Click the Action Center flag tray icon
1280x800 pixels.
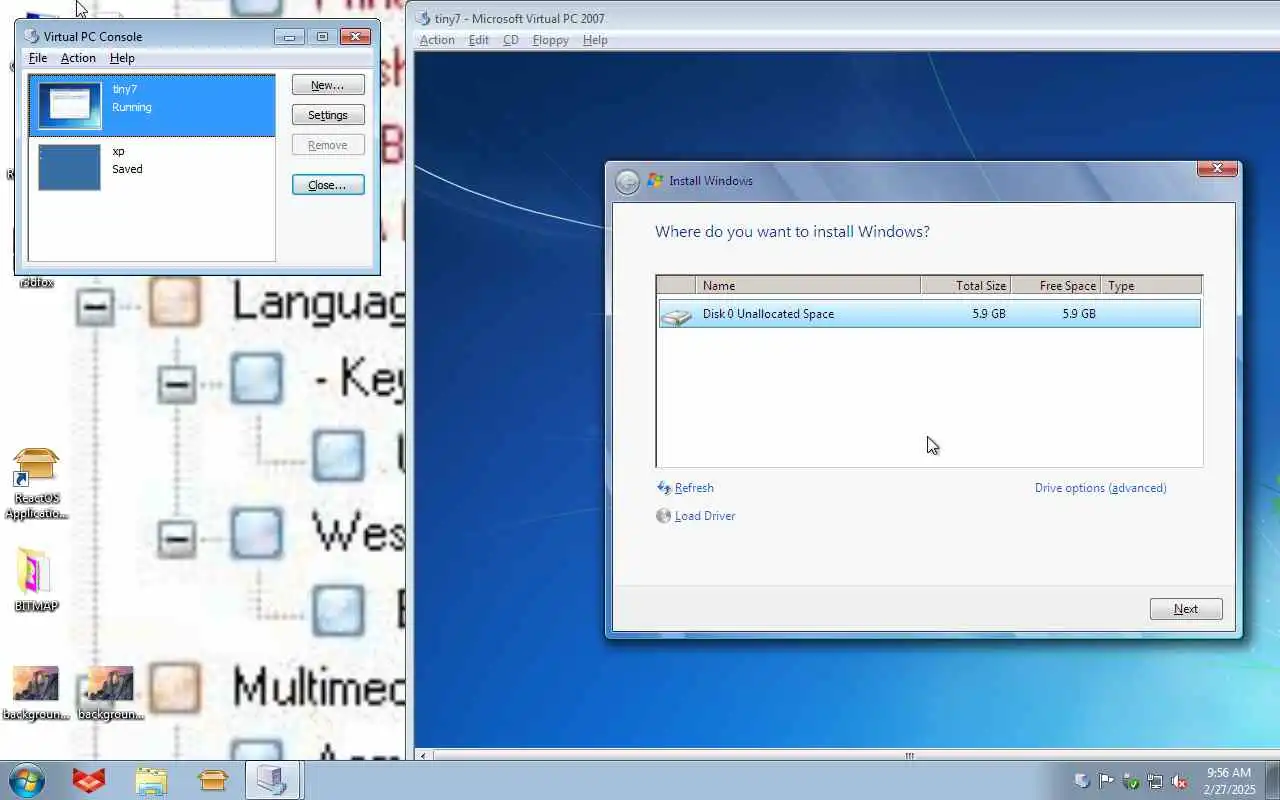click(1106, 781)
